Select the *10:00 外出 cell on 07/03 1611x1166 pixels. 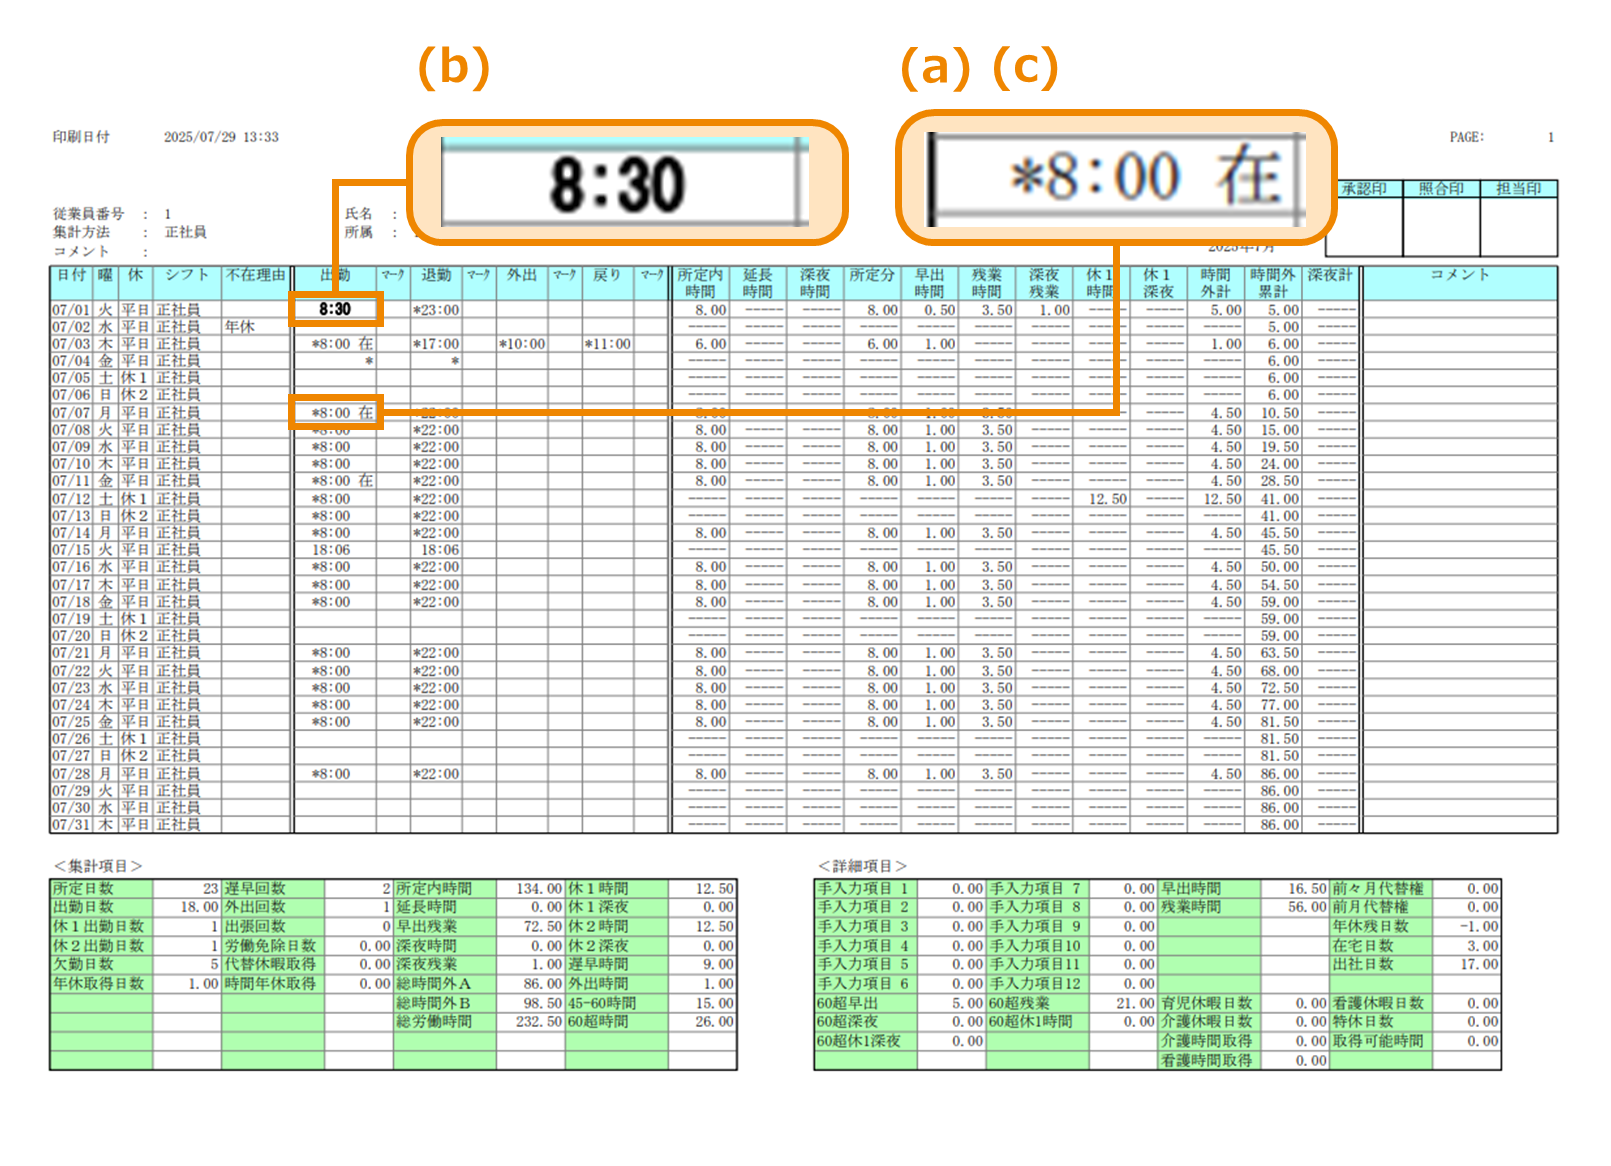click(x=522, y=344)
